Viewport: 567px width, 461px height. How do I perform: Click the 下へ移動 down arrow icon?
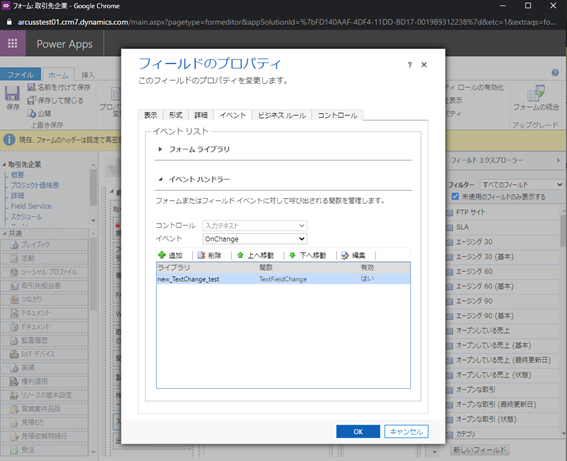293,255
